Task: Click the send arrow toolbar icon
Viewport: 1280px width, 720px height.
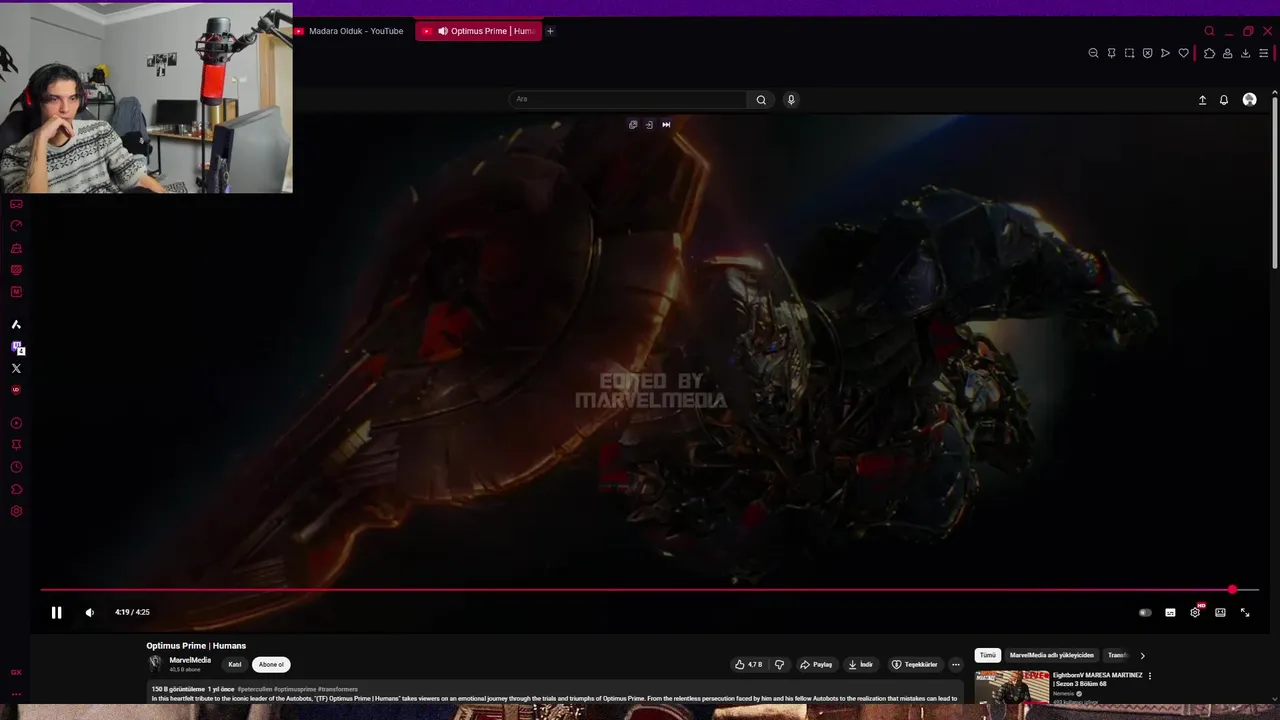Action: 1165,53
